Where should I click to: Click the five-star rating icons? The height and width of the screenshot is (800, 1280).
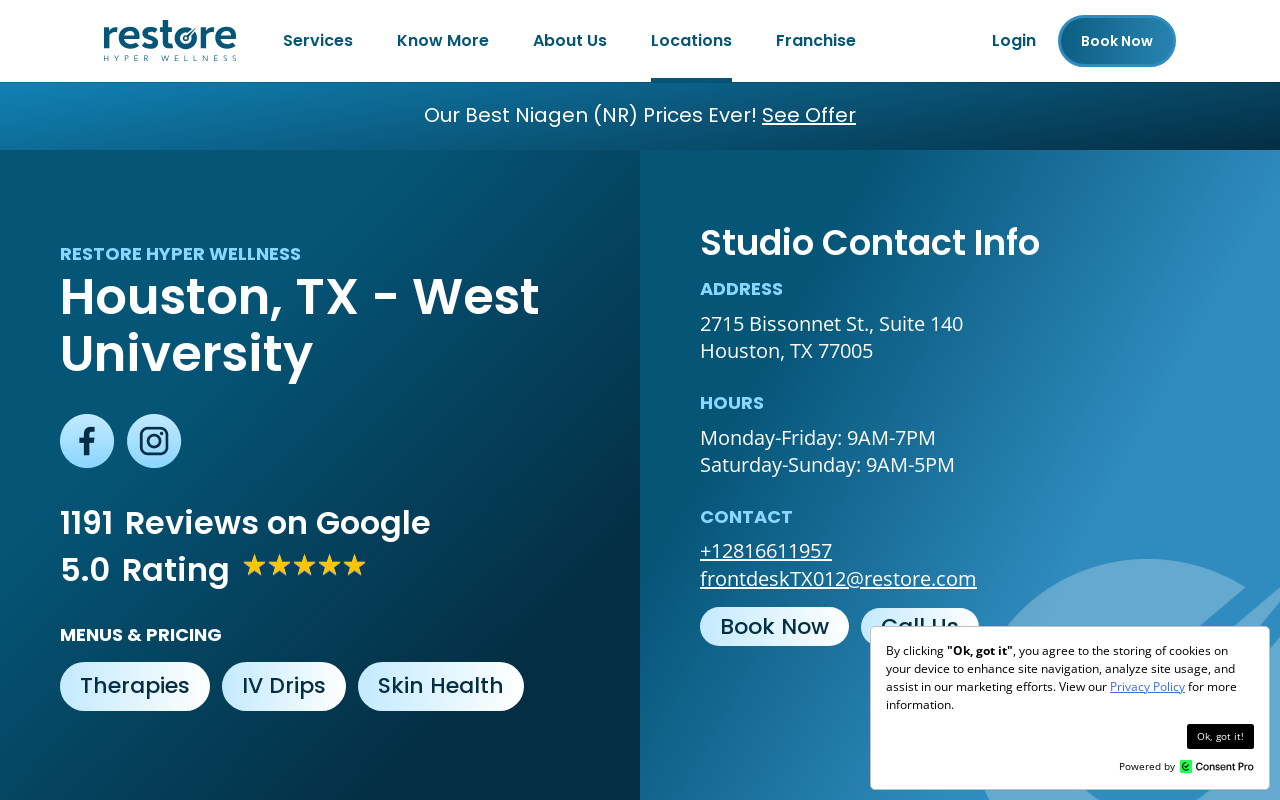304,566
